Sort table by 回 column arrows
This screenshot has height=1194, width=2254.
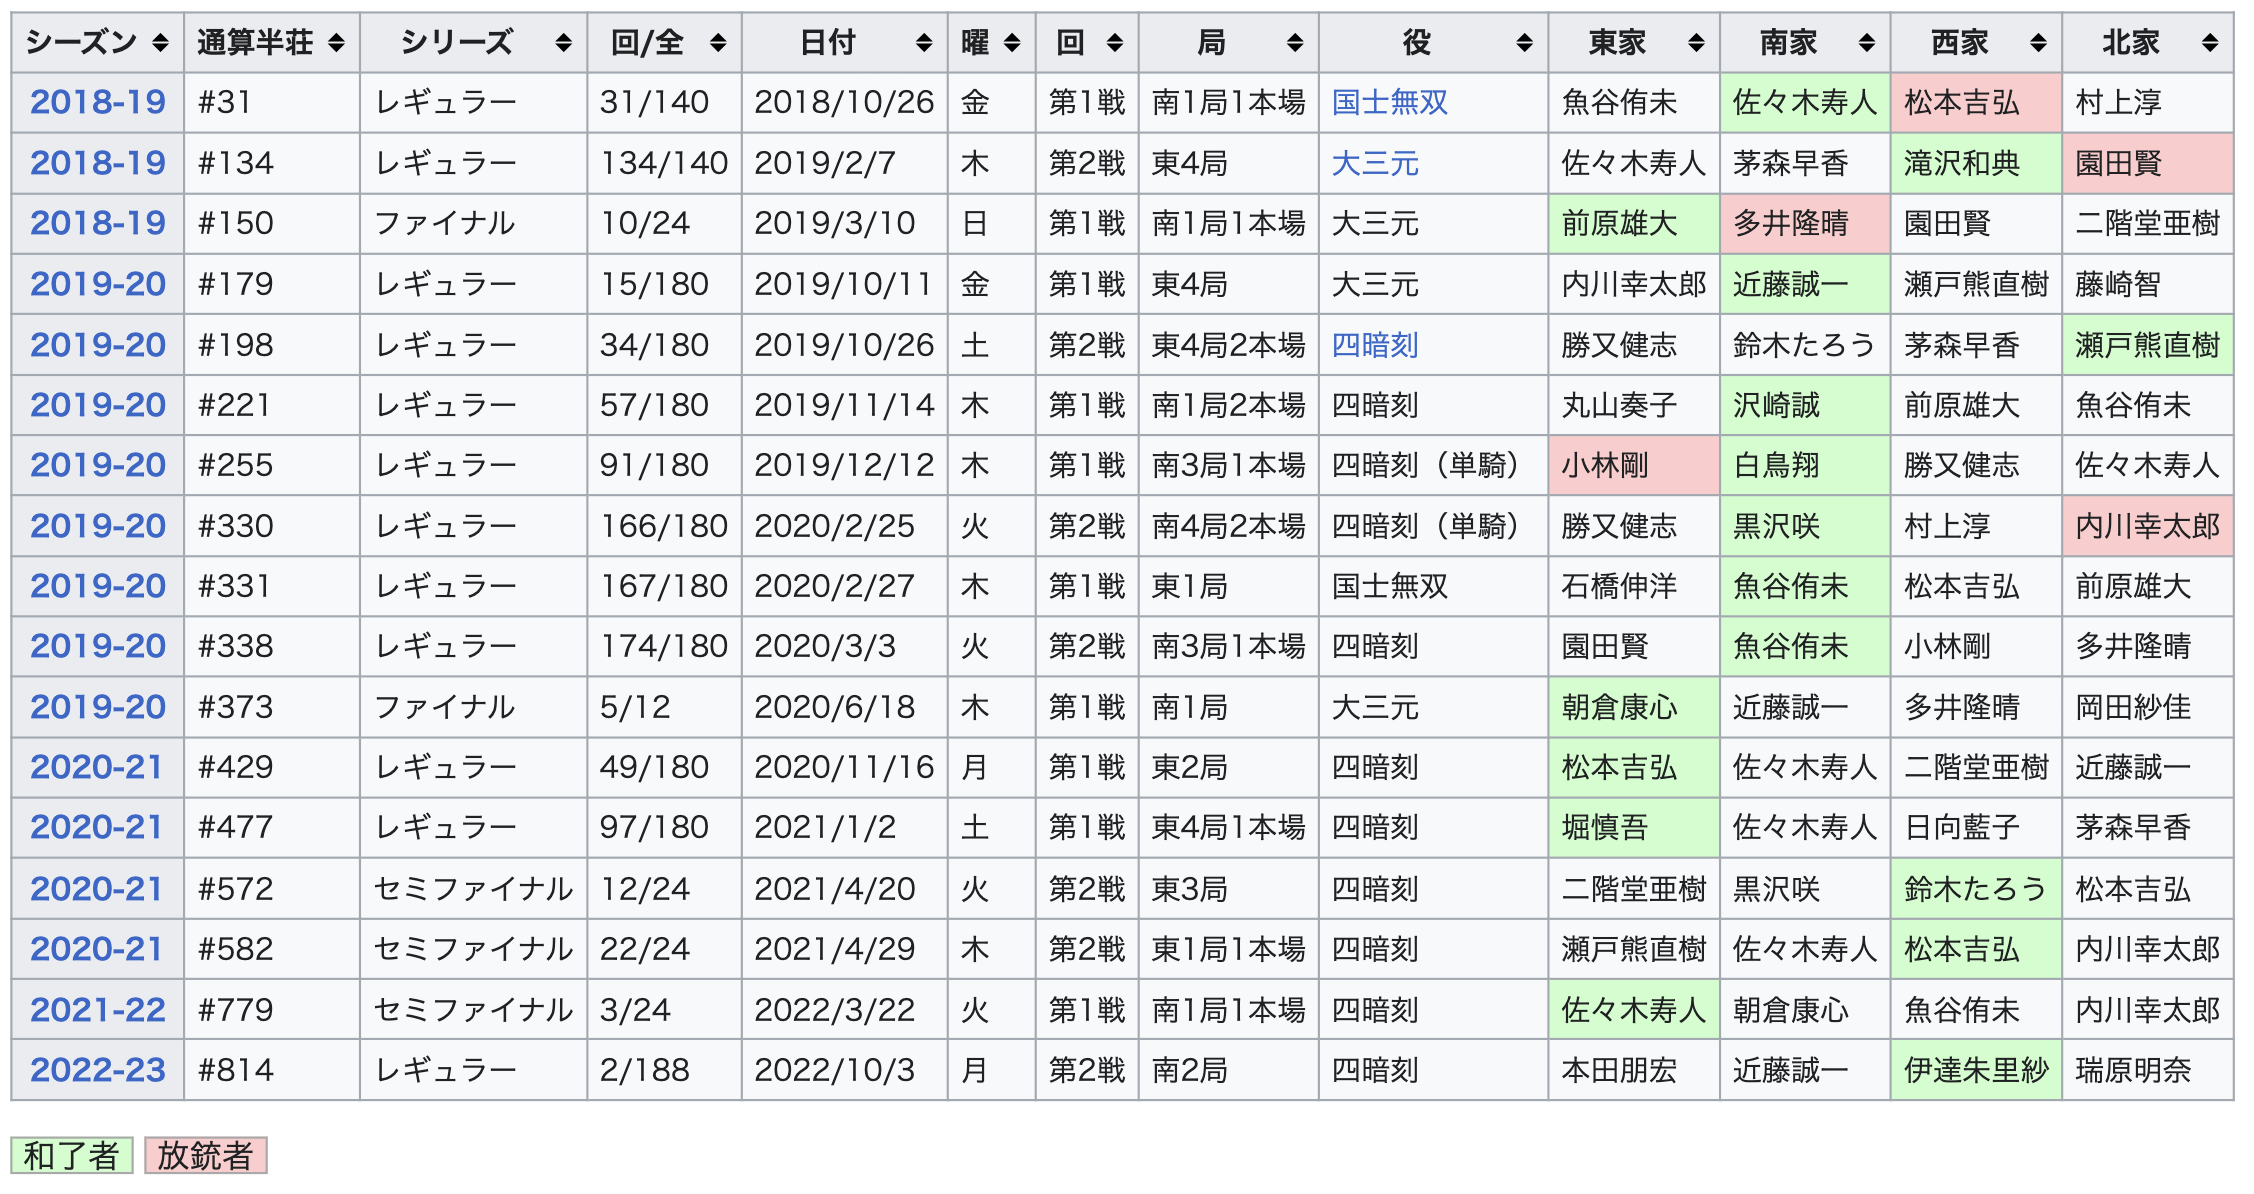coord(1115,43)
